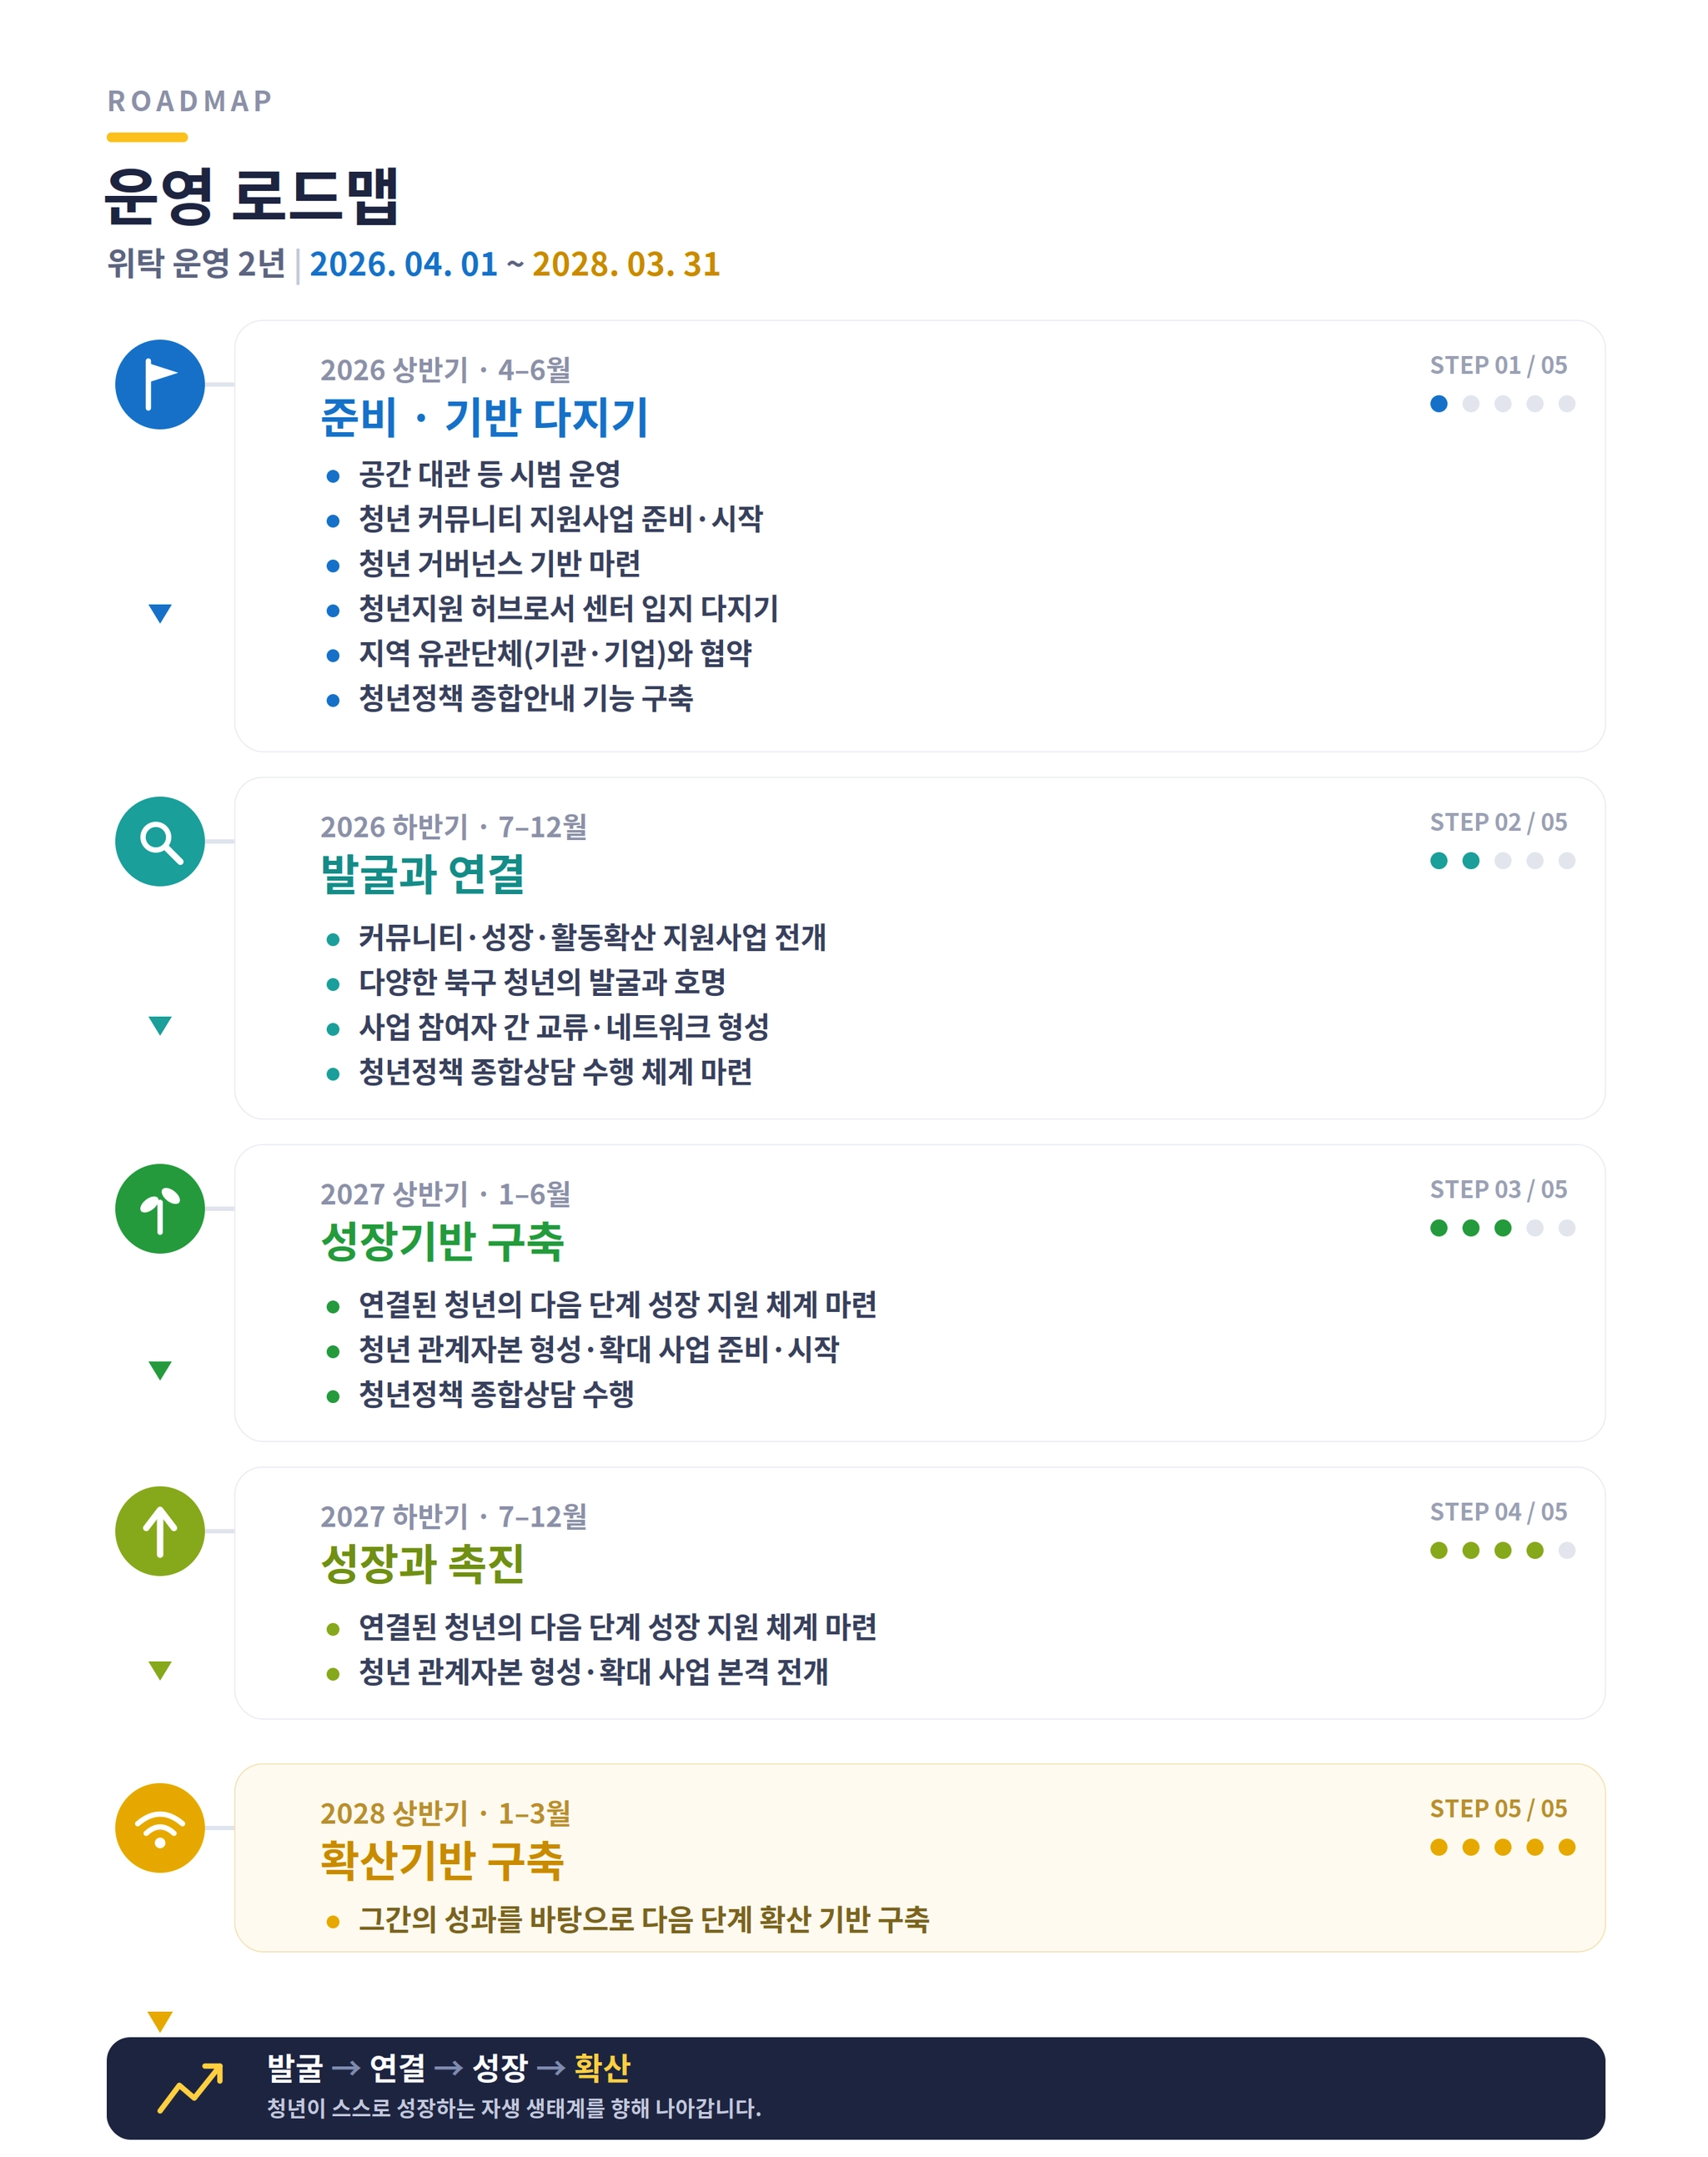
Task: Select the second teal progress dot in STEP 02
Action: click(1471, 861)
